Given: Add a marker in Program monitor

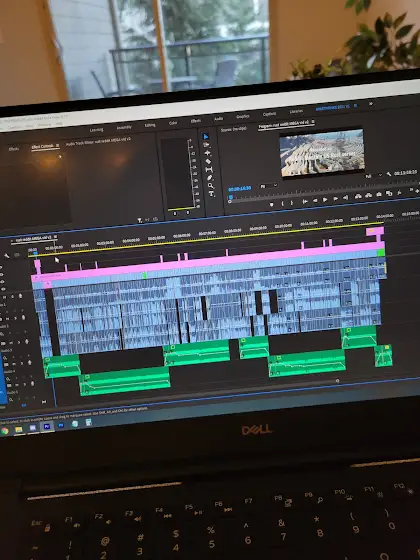Looking at the screenshot, I should 271,204.
